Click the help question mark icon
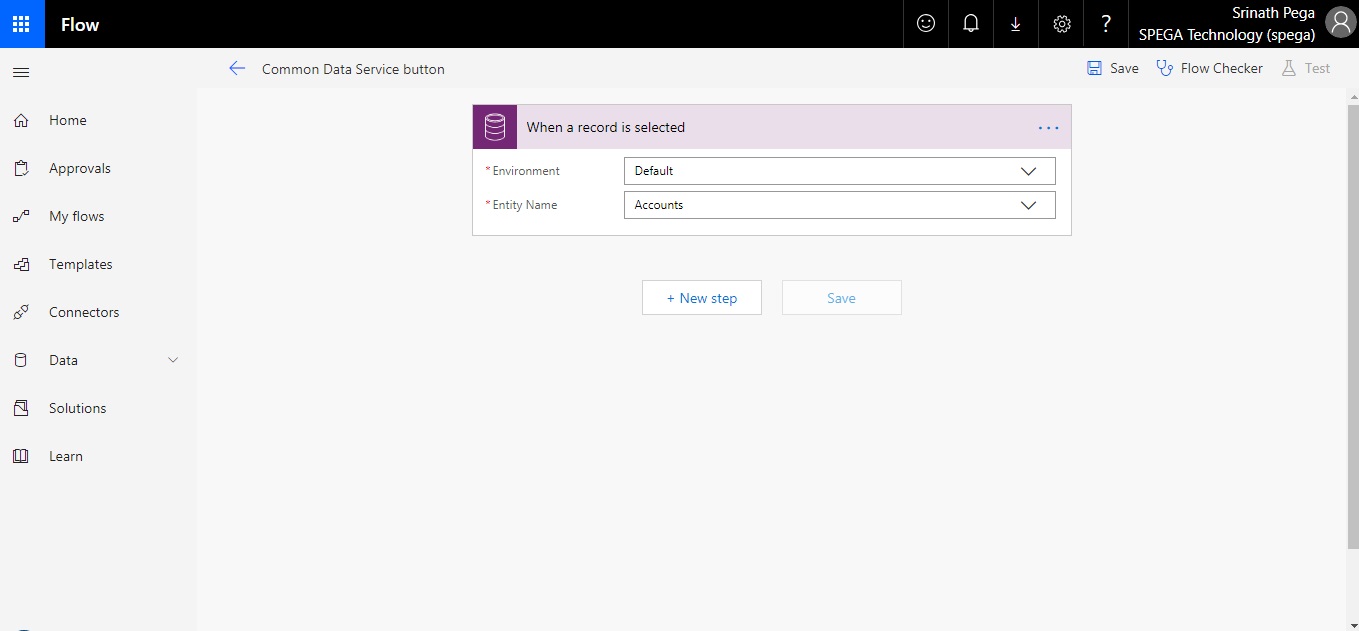The width and height of the screenshot is (1359, 631). 1106,24
